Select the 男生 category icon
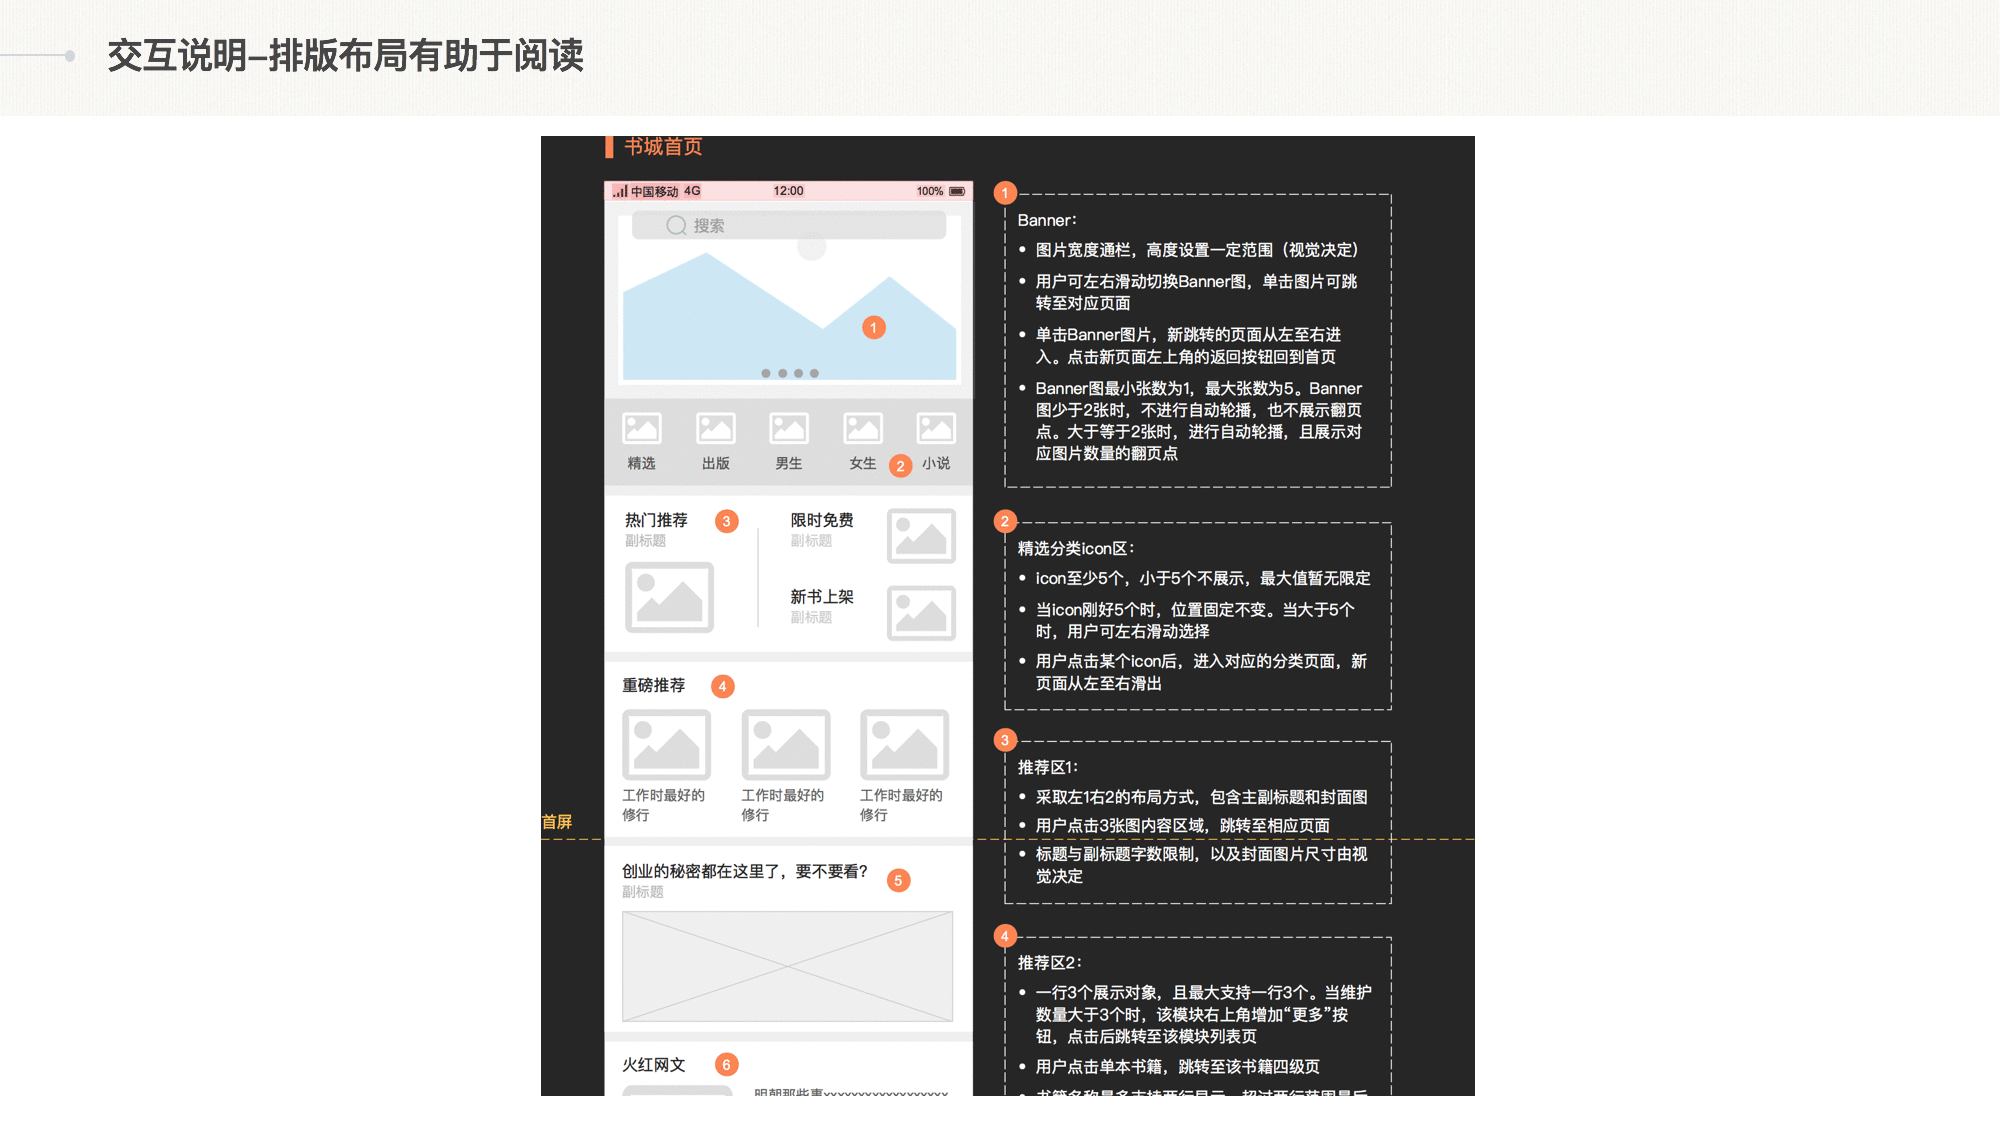 click(x=789, y=429)
